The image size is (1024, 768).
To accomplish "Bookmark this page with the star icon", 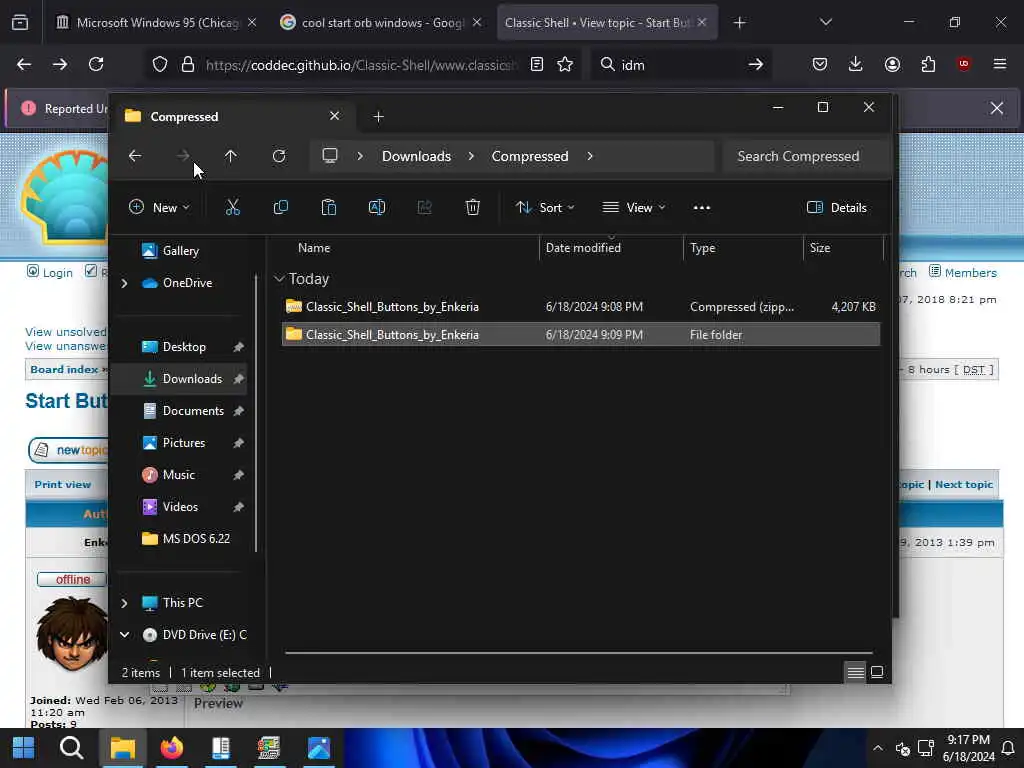I will pos(565,64).
